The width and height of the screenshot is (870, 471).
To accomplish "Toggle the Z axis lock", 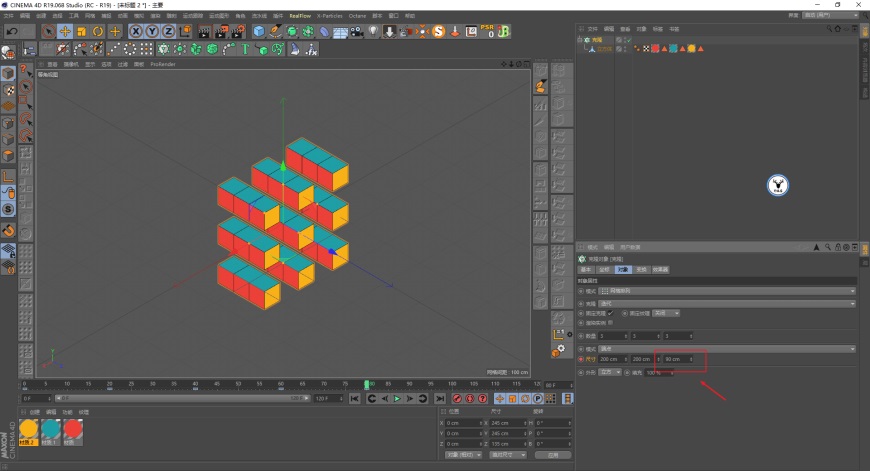I will [x=168, y=32].
